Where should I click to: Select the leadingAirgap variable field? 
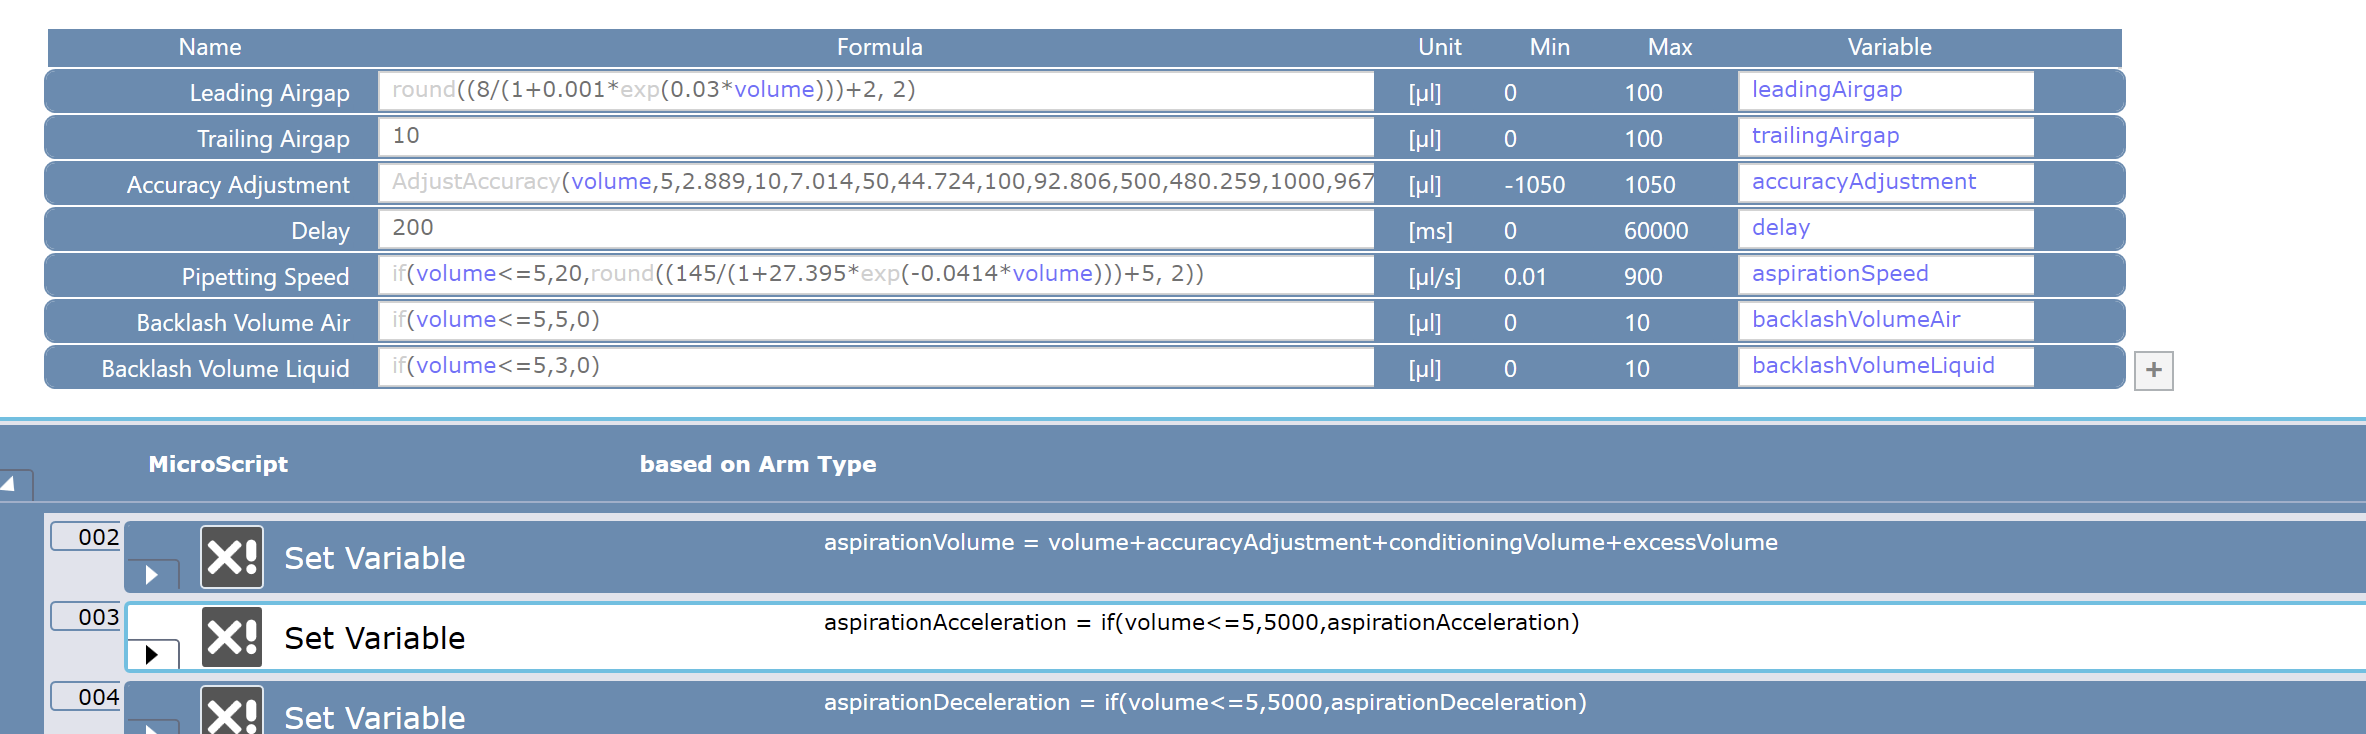(1885, 91)
